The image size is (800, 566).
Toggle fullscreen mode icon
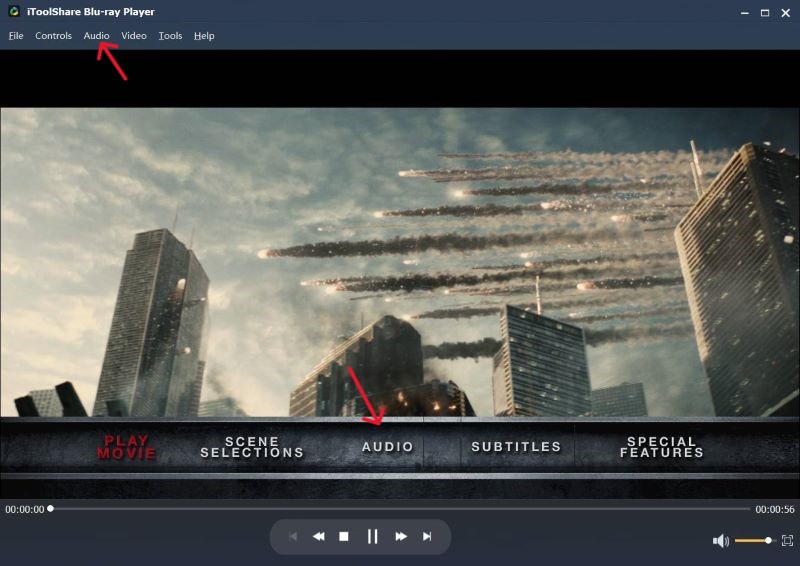(x=787, y=540)
